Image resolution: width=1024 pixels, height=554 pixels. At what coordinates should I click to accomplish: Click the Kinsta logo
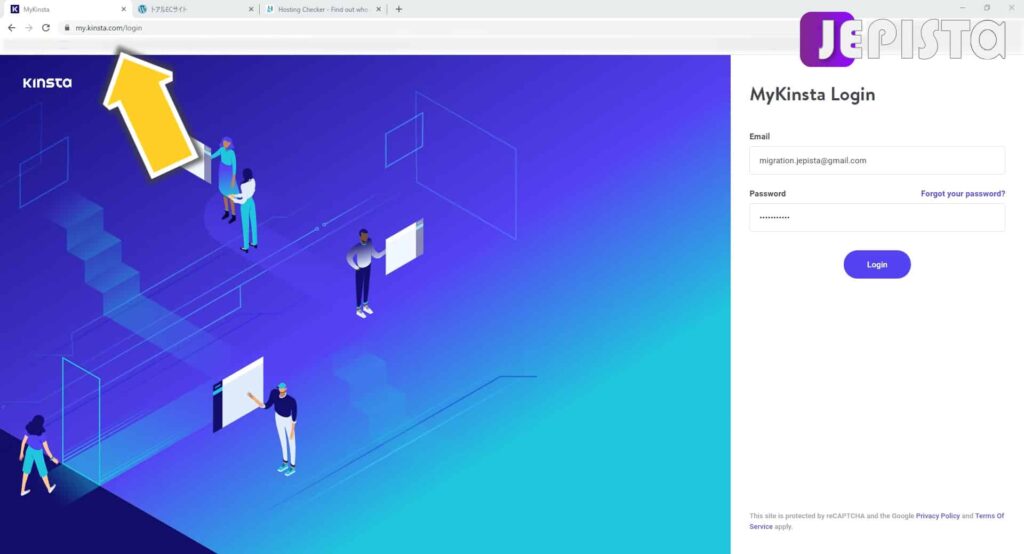click(47, 83)
